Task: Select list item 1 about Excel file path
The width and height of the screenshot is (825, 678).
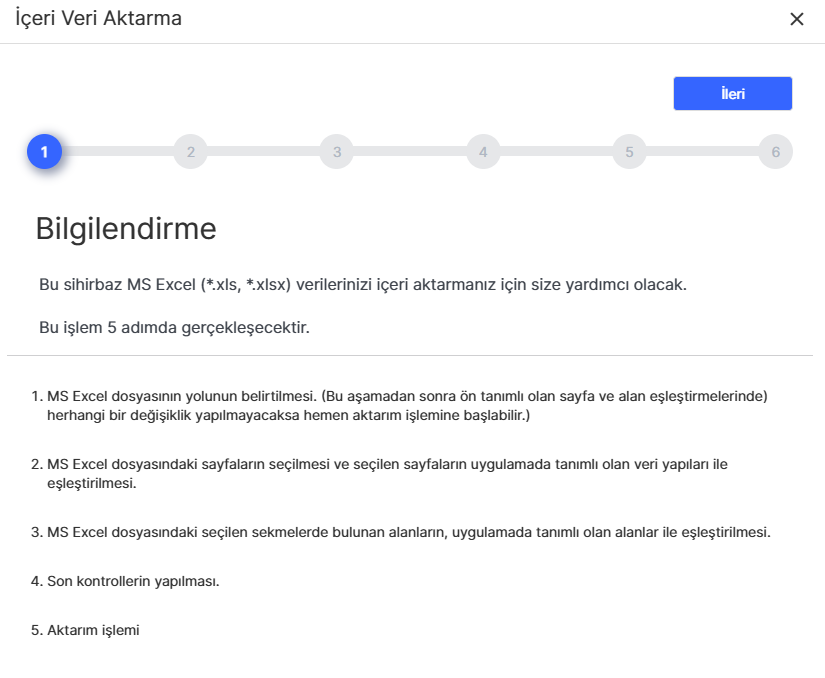Action: [x=400, y=405]
